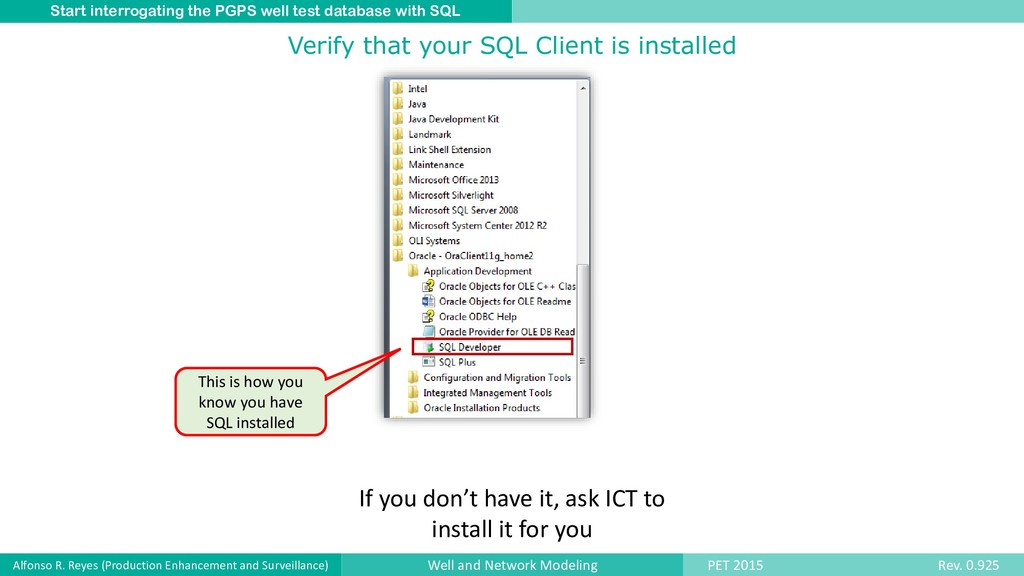
Task: Expand Link Shell Extension entry
Action: tap(449, 149)
